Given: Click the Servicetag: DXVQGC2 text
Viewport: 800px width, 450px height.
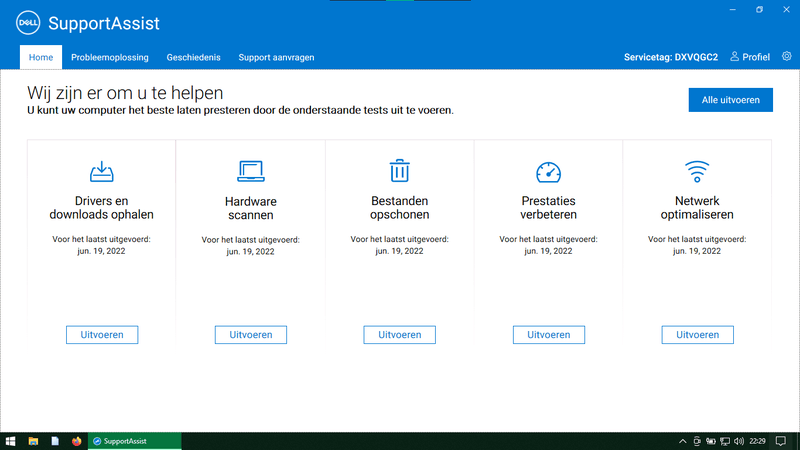Looking at the screenshot, I should tap(670, 57).
